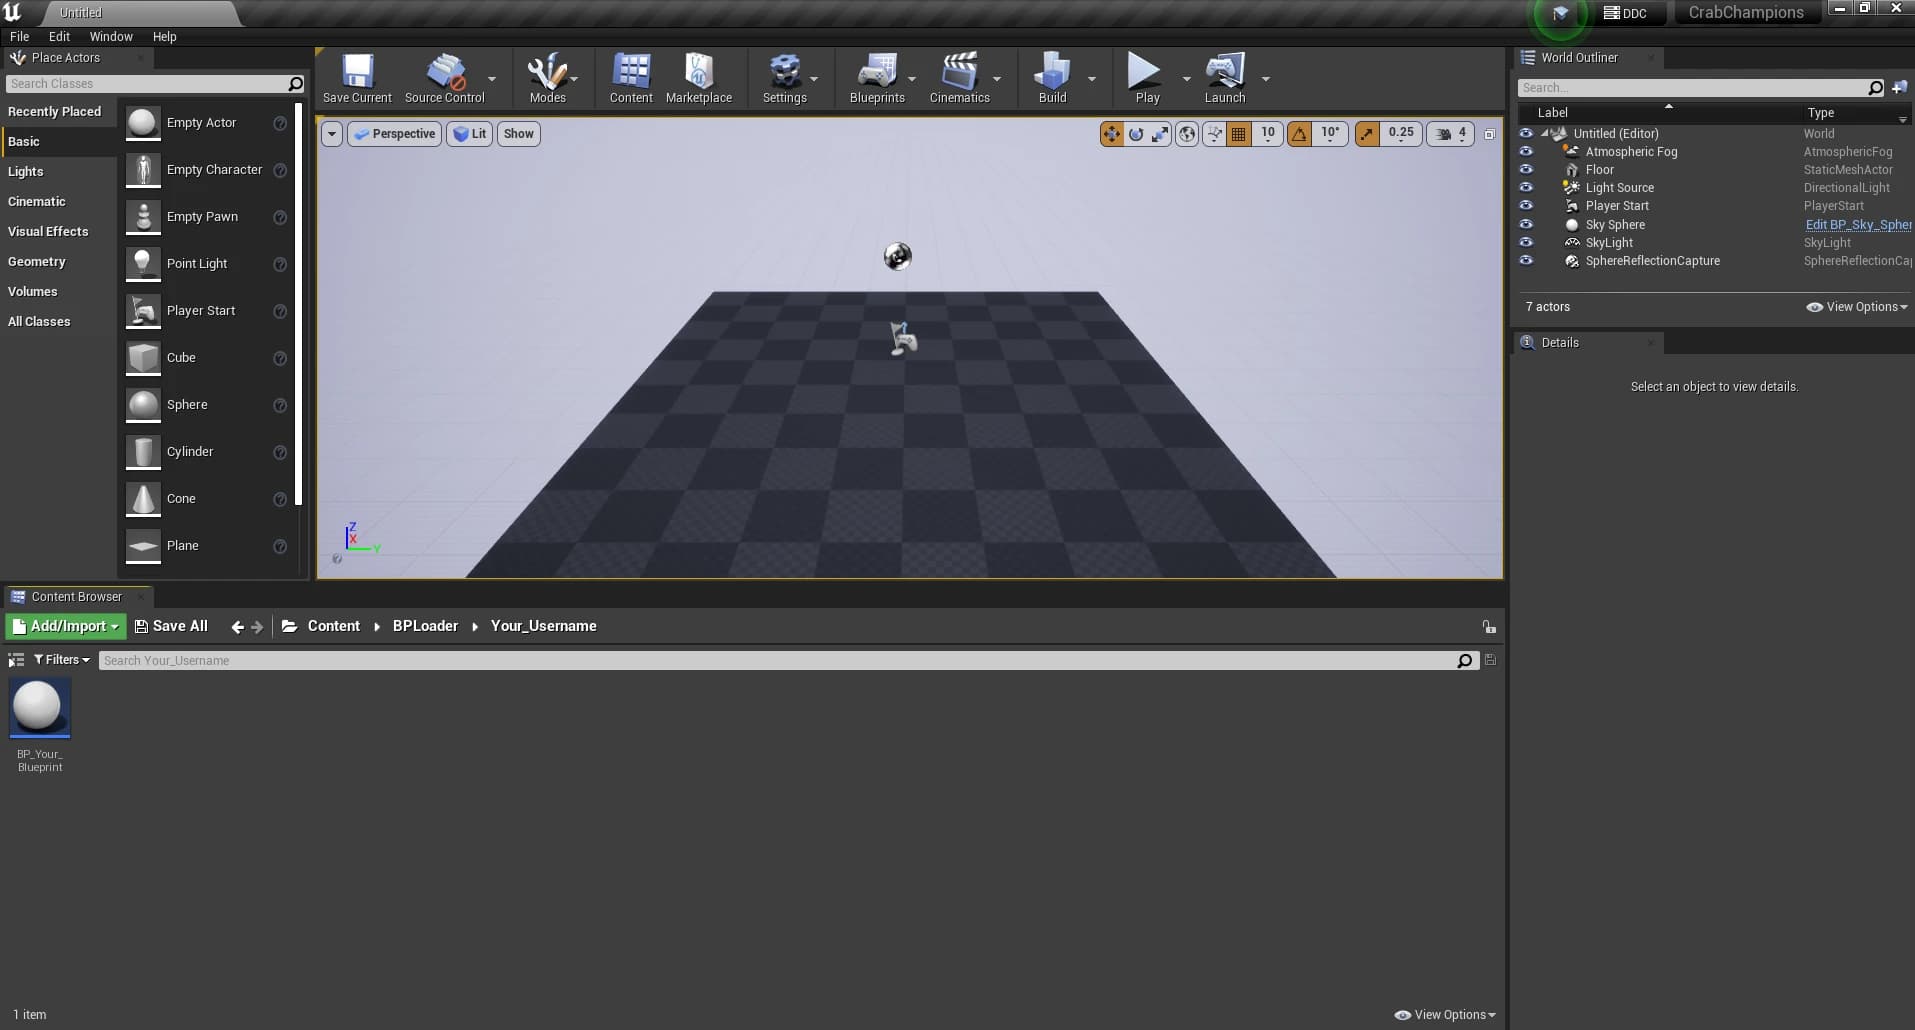Save search as collection icon in Content Browser
Image resolution: width=1915 pixels, height=1030 pixels.
[1490, 660]
